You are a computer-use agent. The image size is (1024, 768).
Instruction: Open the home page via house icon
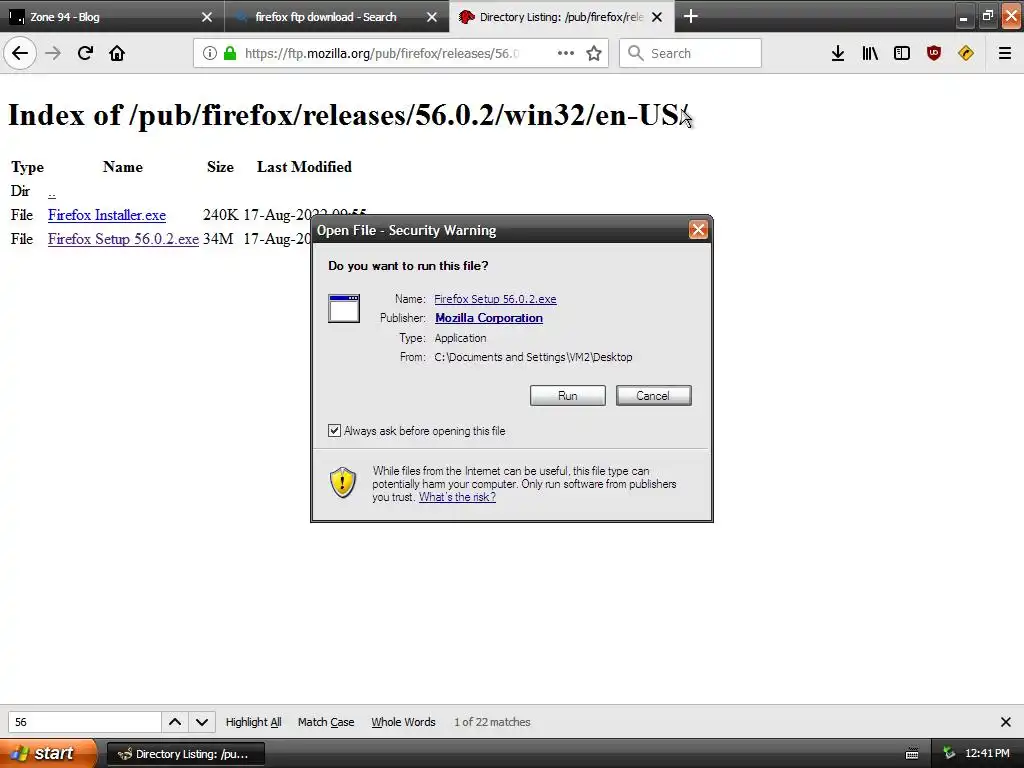(x=117, y=53)
